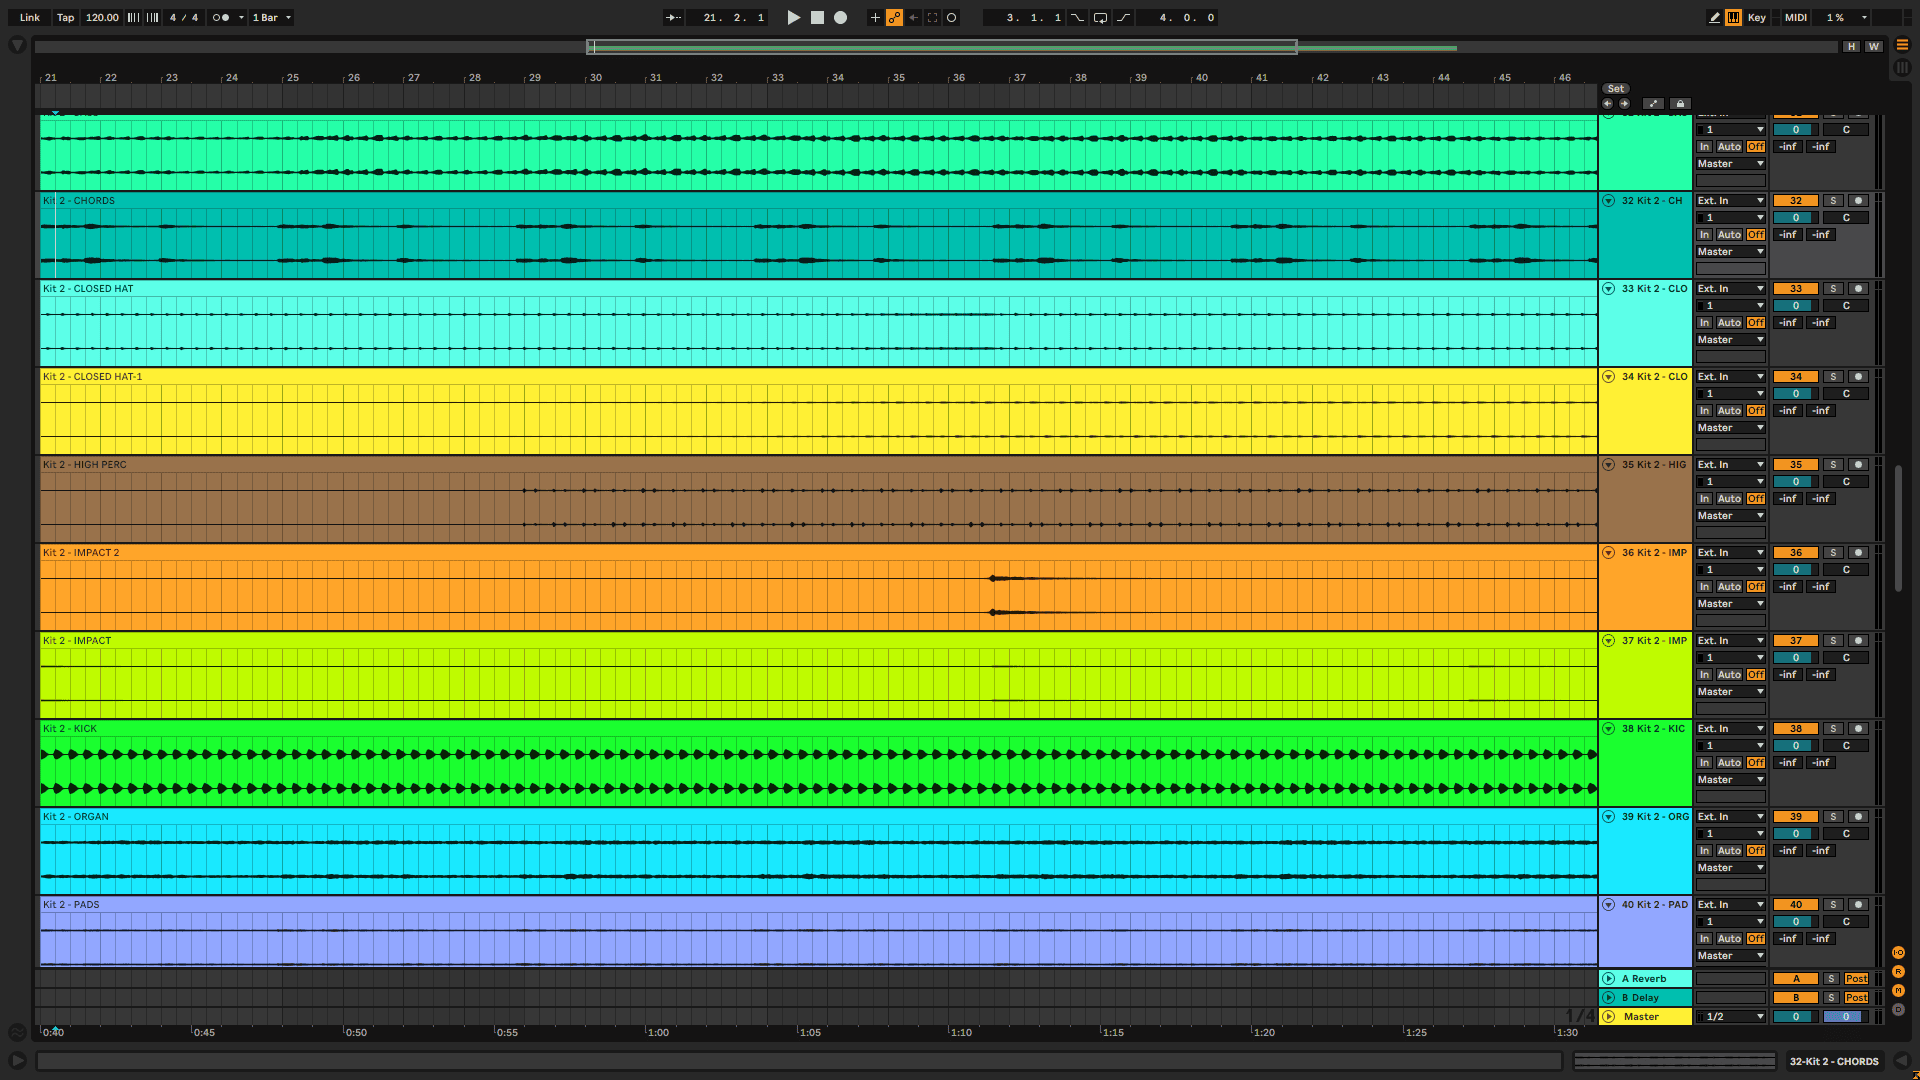Set monitor to In on track 39
The image size is (1920, 1080).
(x=1704, y=851)
